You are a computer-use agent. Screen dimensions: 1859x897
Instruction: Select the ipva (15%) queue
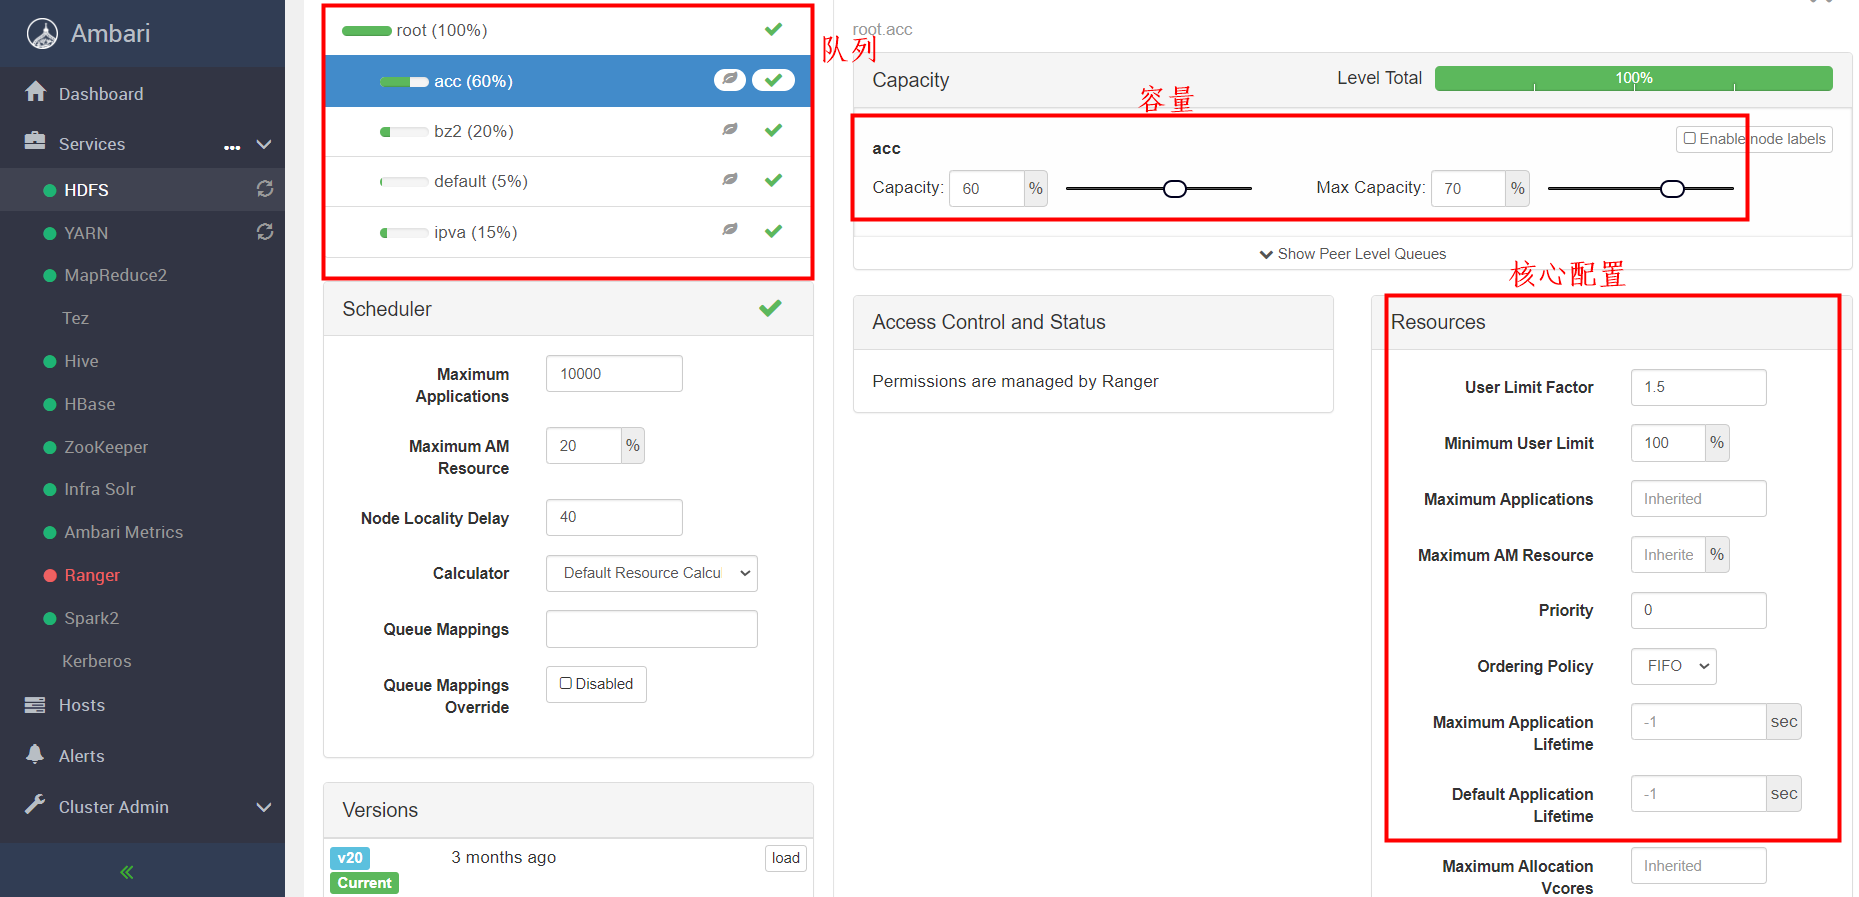[568, 232]
